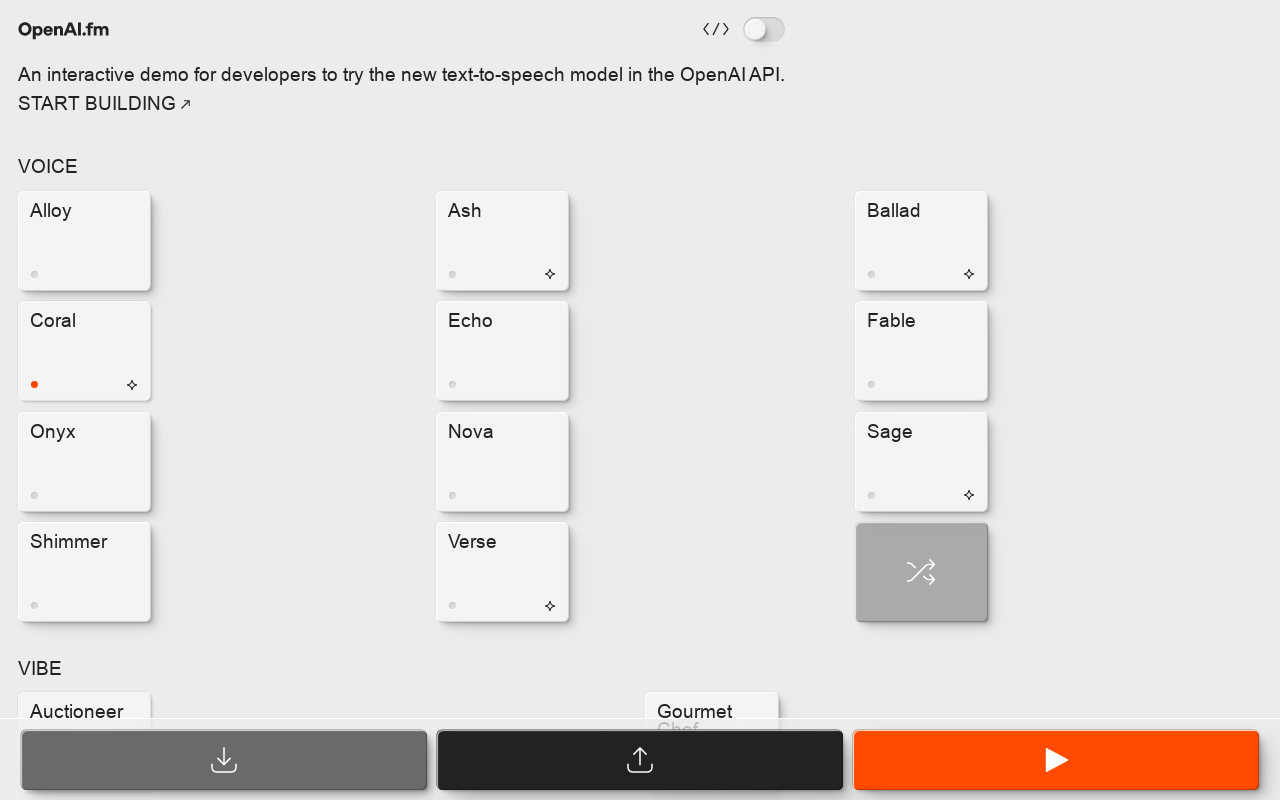This screenshot has width=1280, height=800.
Task: Select the Onyx voice
Action: point(84,462)
